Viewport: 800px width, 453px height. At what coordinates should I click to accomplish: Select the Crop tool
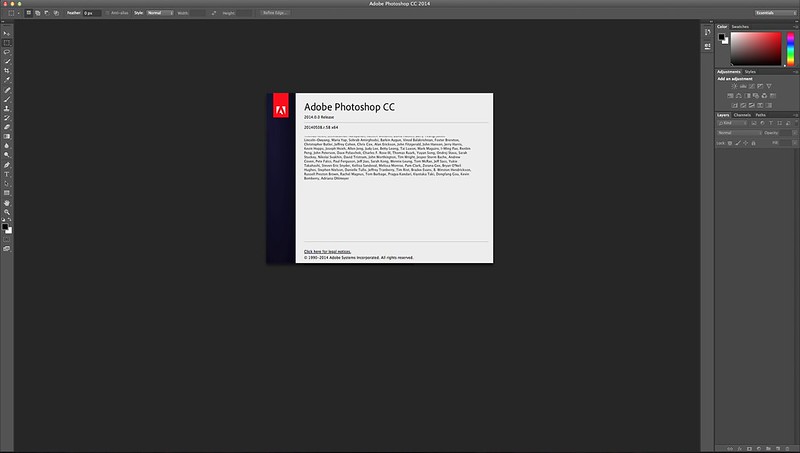(7, 71)
